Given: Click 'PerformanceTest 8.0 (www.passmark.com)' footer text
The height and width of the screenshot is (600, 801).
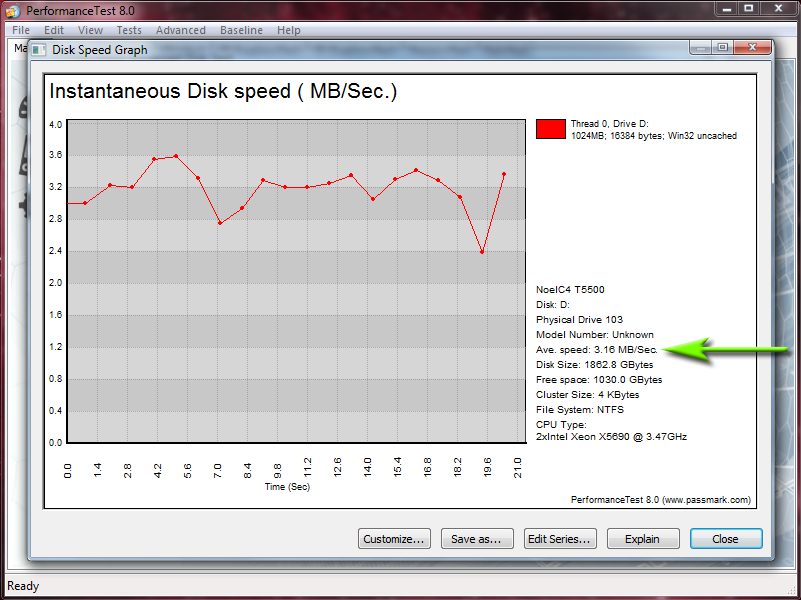Looking at the screenshot, I should 661,500.
